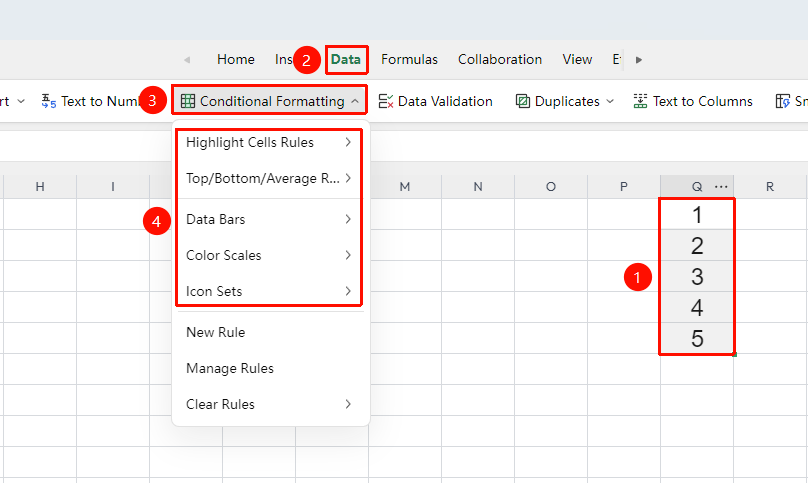808x483 pixels.
Task: Click the Text to Columns icon
Action: [x=640, y=101]
